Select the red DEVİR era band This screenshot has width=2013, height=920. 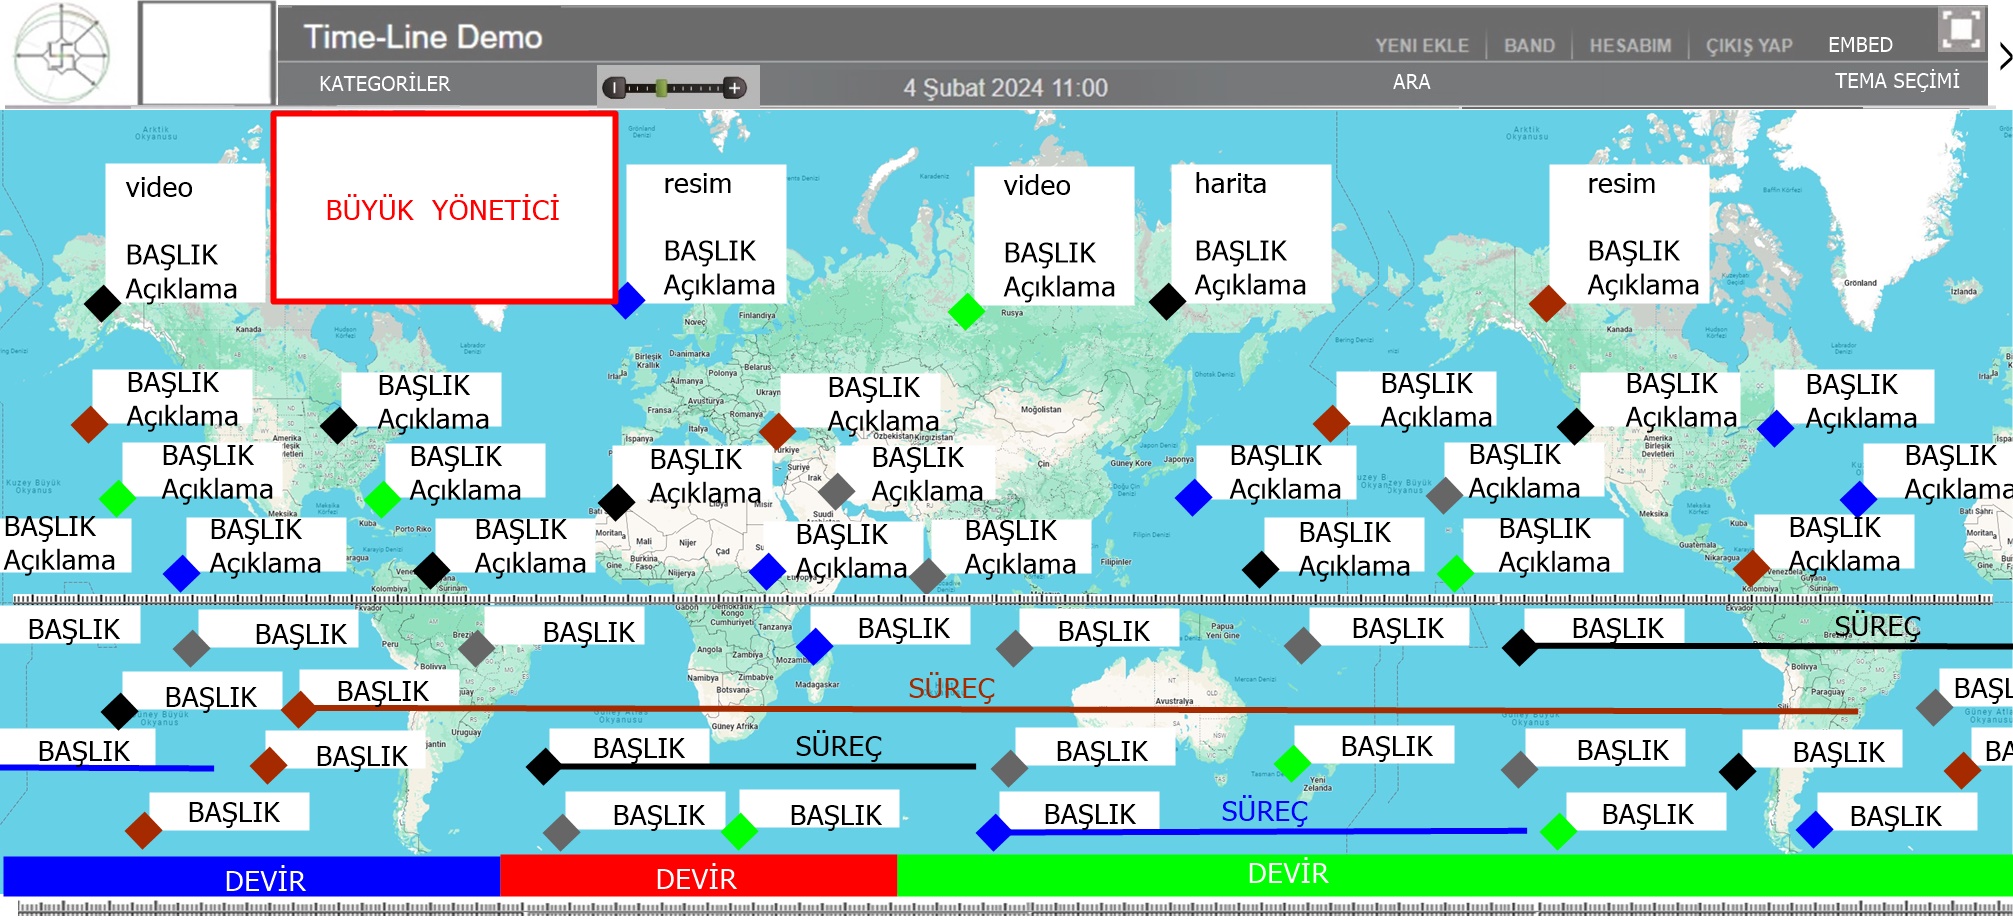(697, 877)
